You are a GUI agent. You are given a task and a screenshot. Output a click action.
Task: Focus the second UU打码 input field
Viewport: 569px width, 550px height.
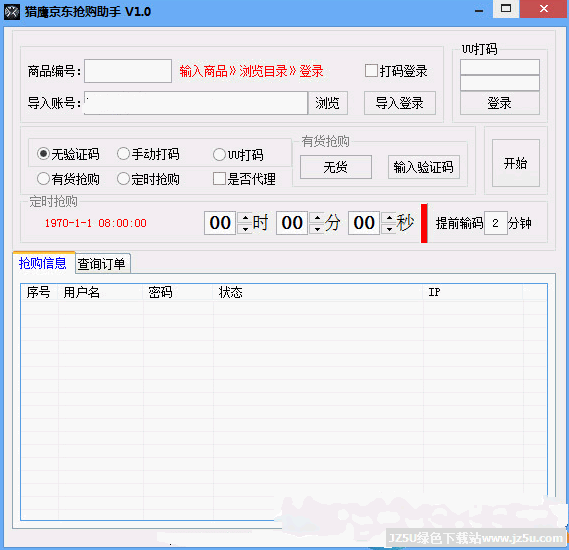pos(500,83)
